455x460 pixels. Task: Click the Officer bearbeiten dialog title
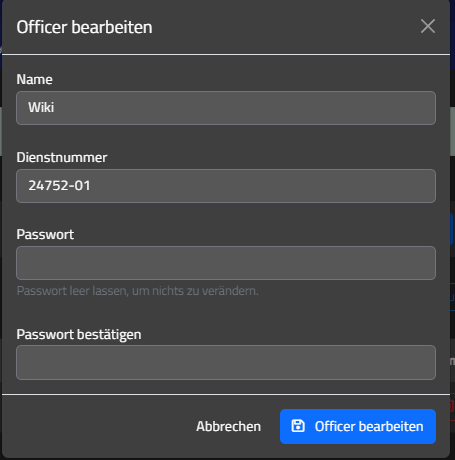tap(84, 27)
